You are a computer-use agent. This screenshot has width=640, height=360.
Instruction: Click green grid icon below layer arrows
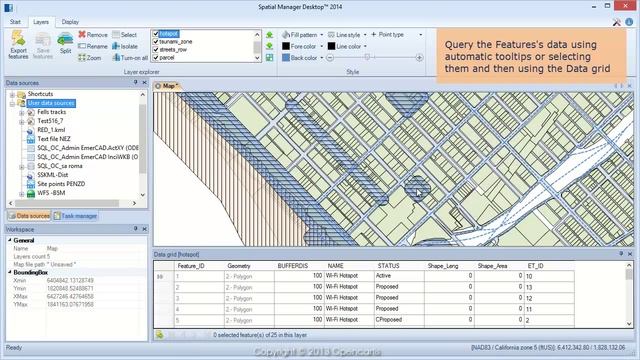pos(269,58)
